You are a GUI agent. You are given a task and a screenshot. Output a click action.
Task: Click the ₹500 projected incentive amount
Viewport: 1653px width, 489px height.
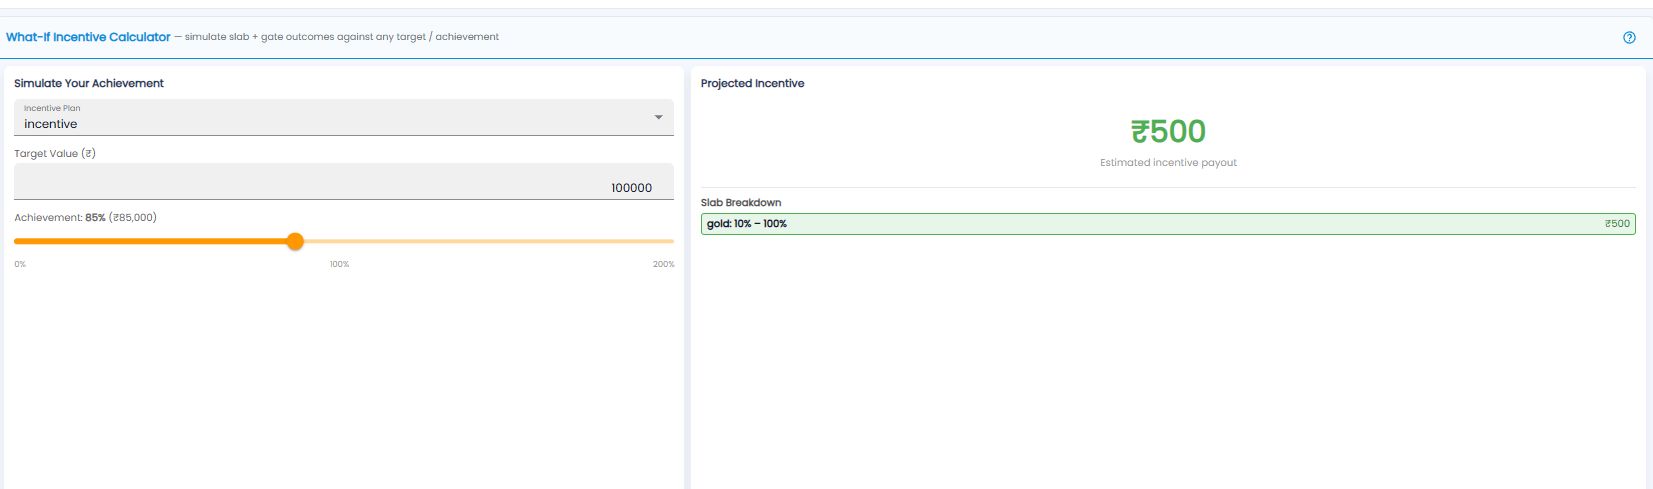(1168, 131)
